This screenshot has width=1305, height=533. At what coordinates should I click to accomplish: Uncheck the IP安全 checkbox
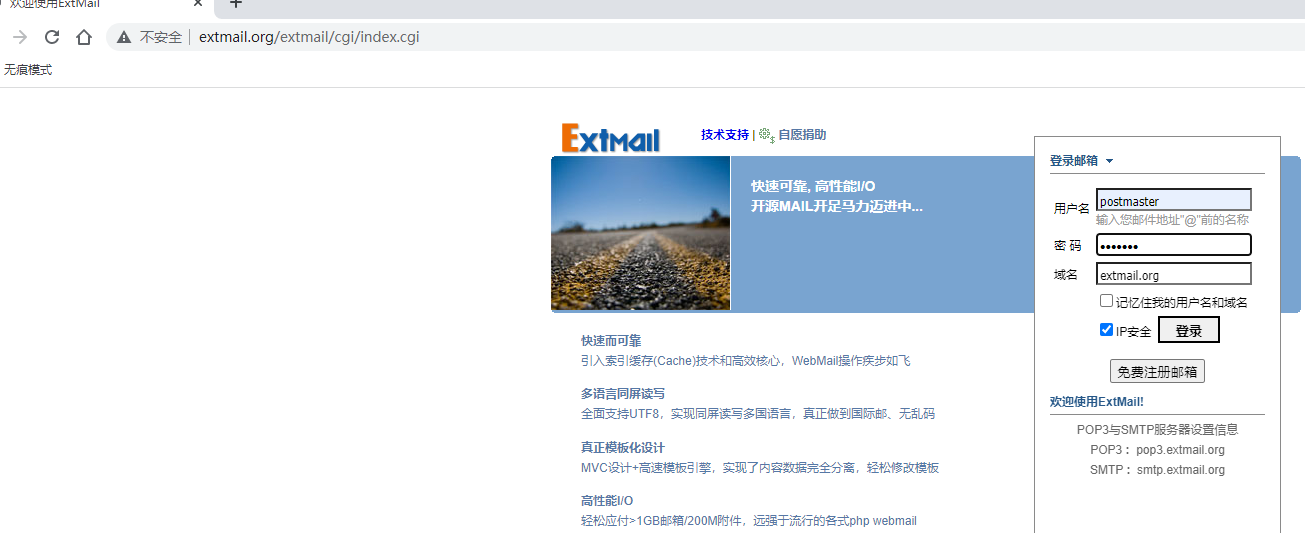point(1106,330)
